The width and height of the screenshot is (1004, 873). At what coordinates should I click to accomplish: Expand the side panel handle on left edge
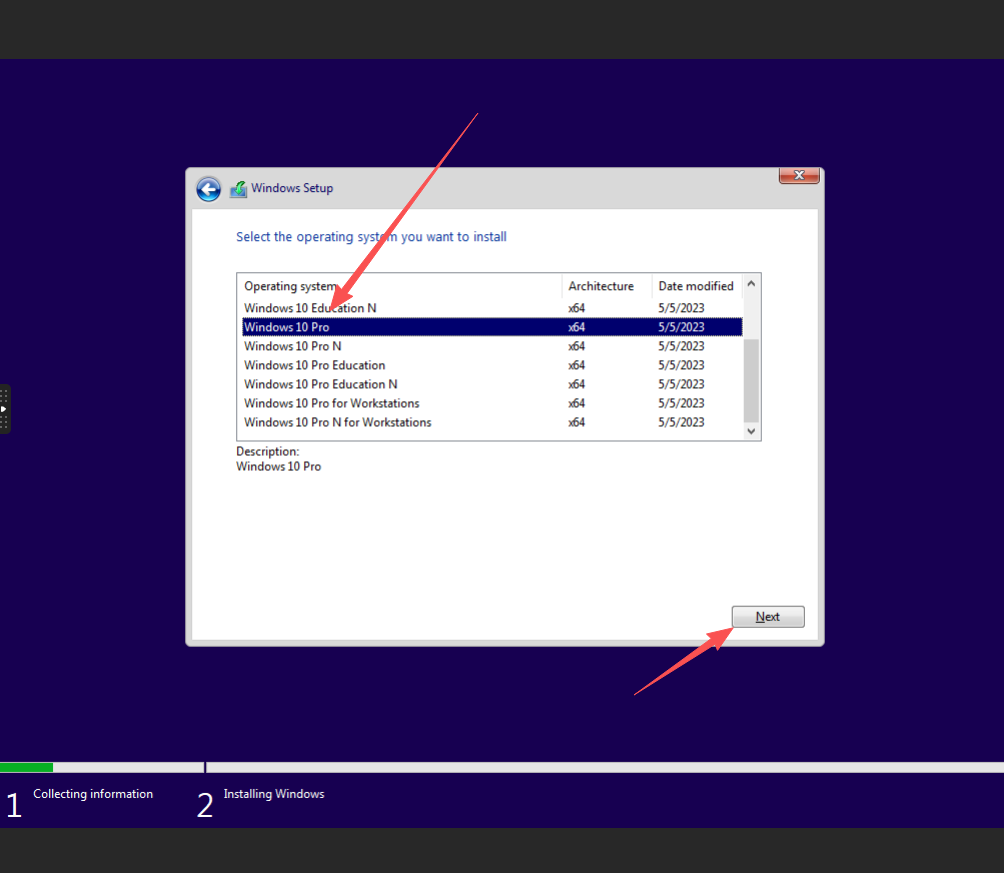coord(4,409)
